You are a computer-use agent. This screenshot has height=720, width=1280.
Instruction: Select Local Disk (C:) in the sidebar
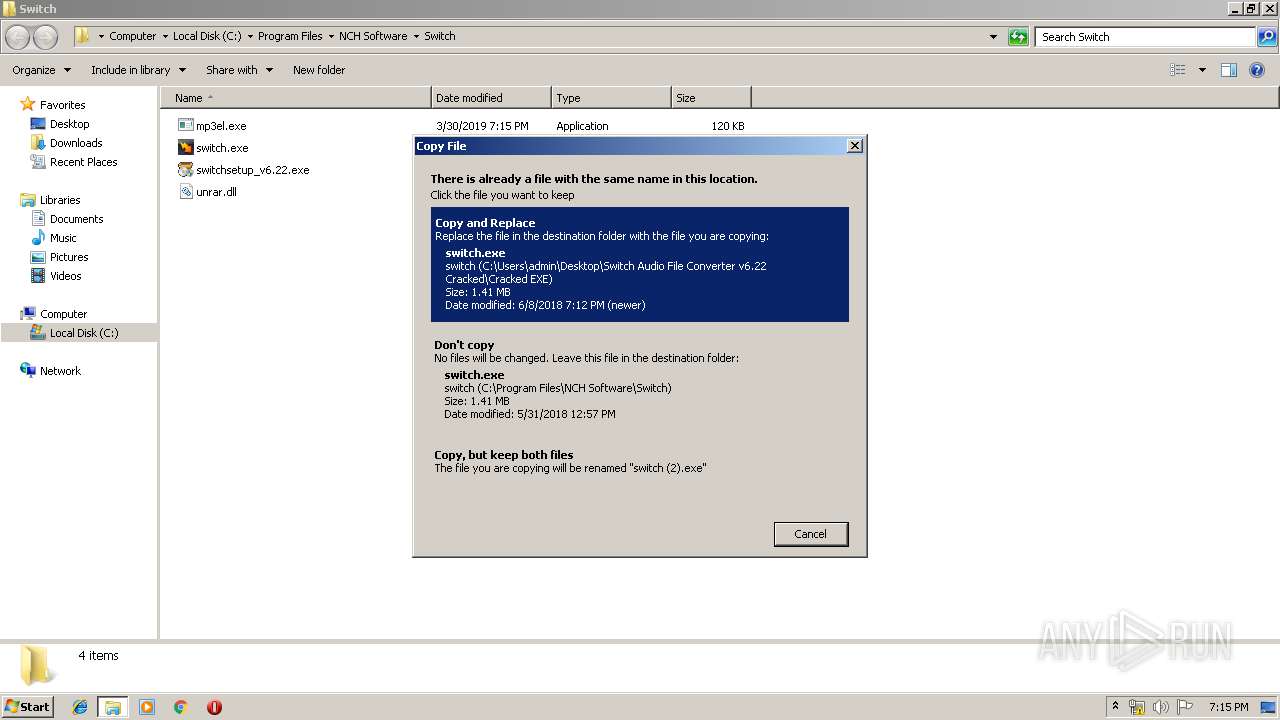(84, 333)
